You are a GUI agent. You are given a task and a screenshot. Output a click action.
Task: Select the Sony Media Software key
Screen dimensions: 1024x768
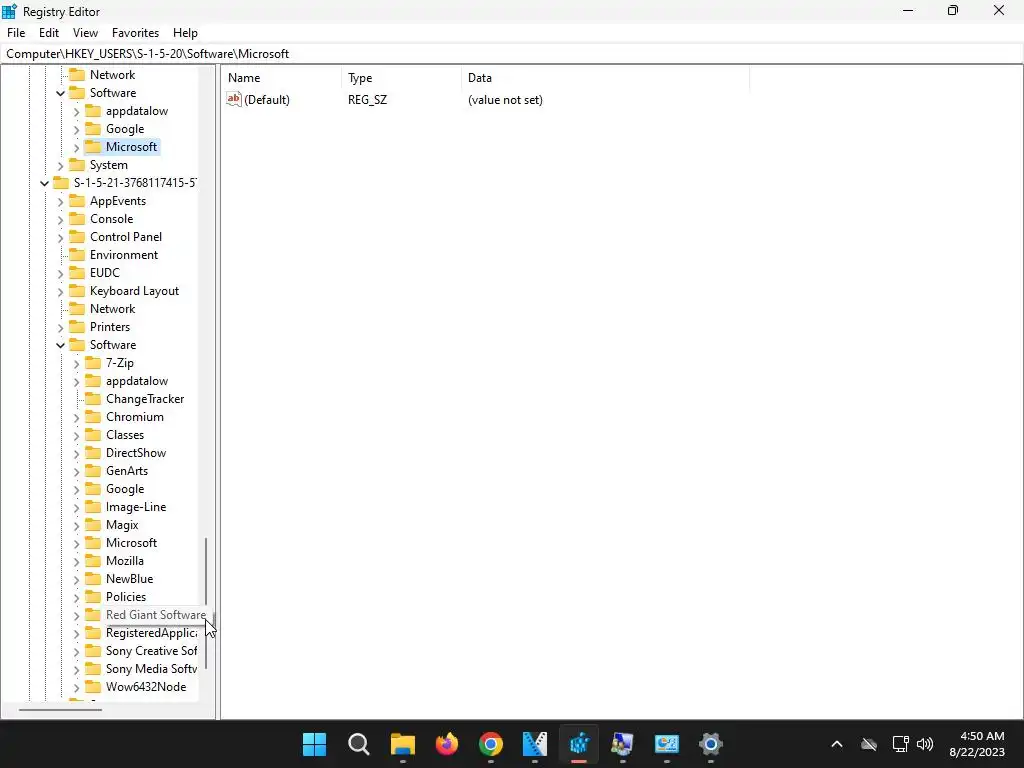(x=152, y=669)
